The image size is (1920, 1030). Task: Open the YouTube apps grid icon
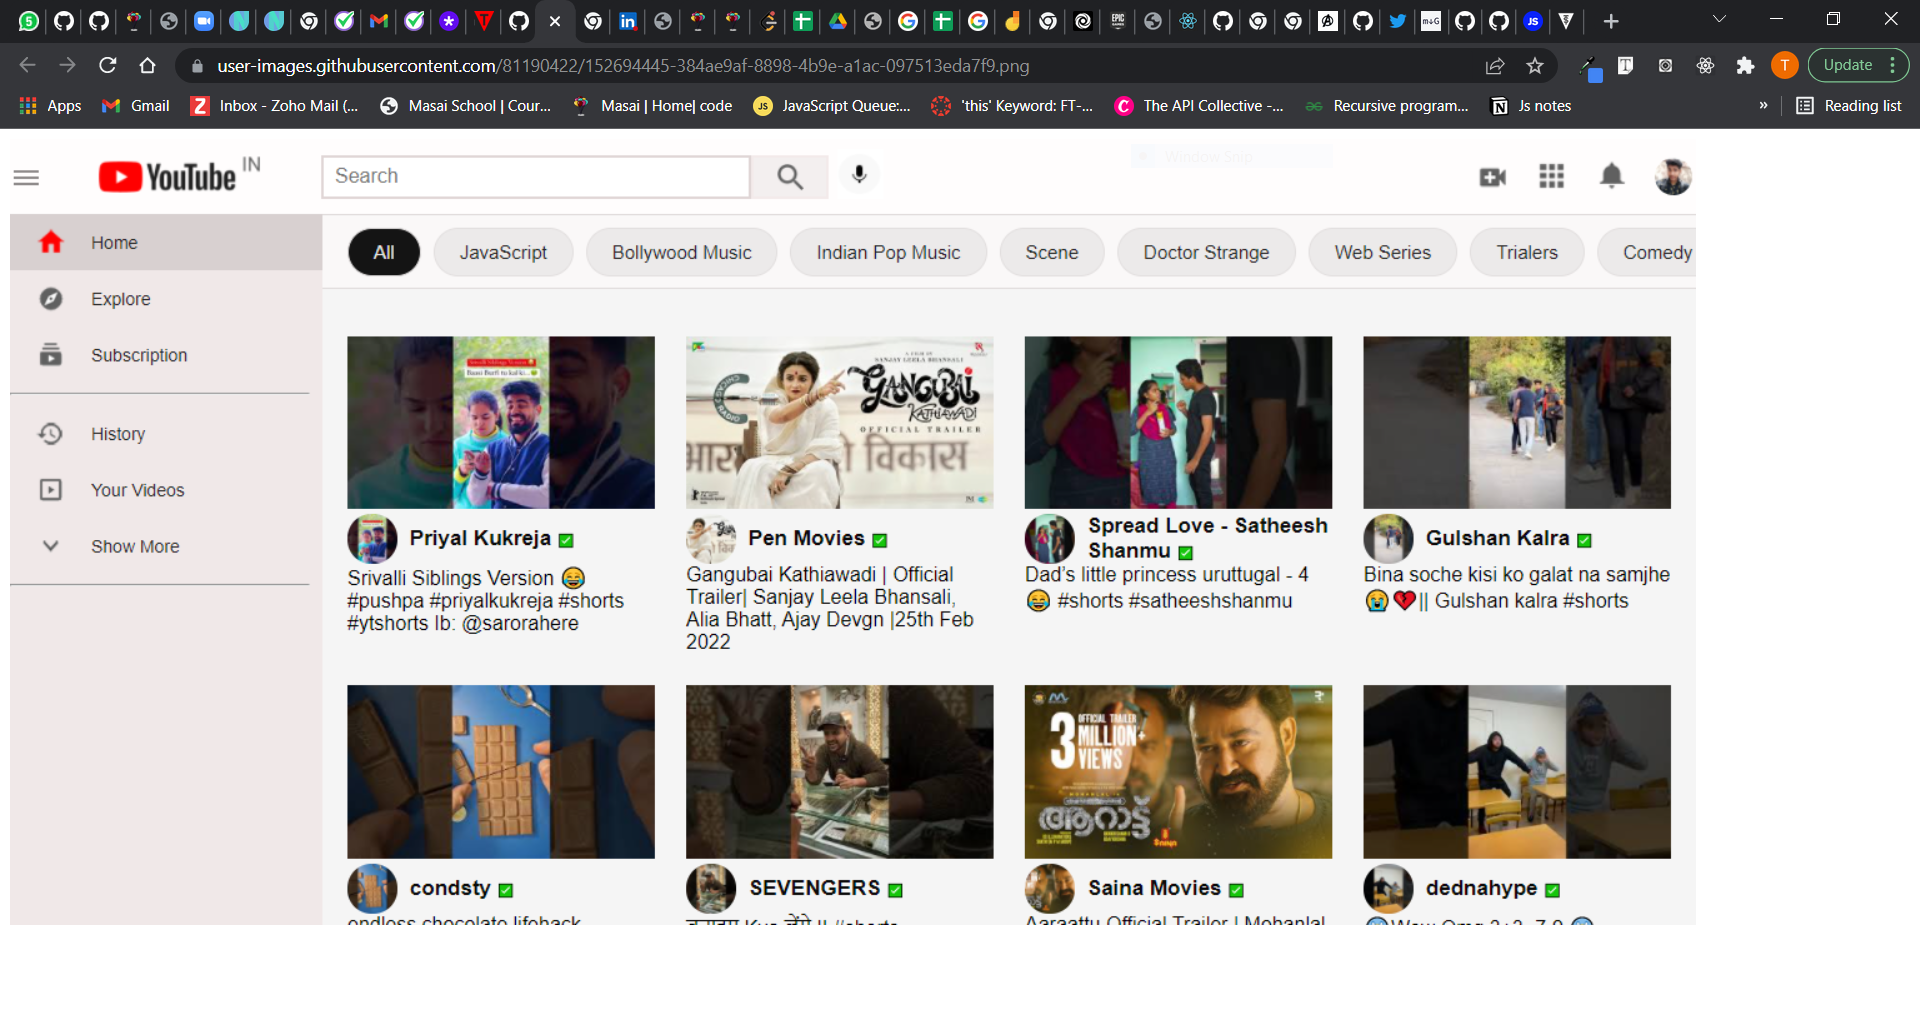click(x=1551, y=177)
